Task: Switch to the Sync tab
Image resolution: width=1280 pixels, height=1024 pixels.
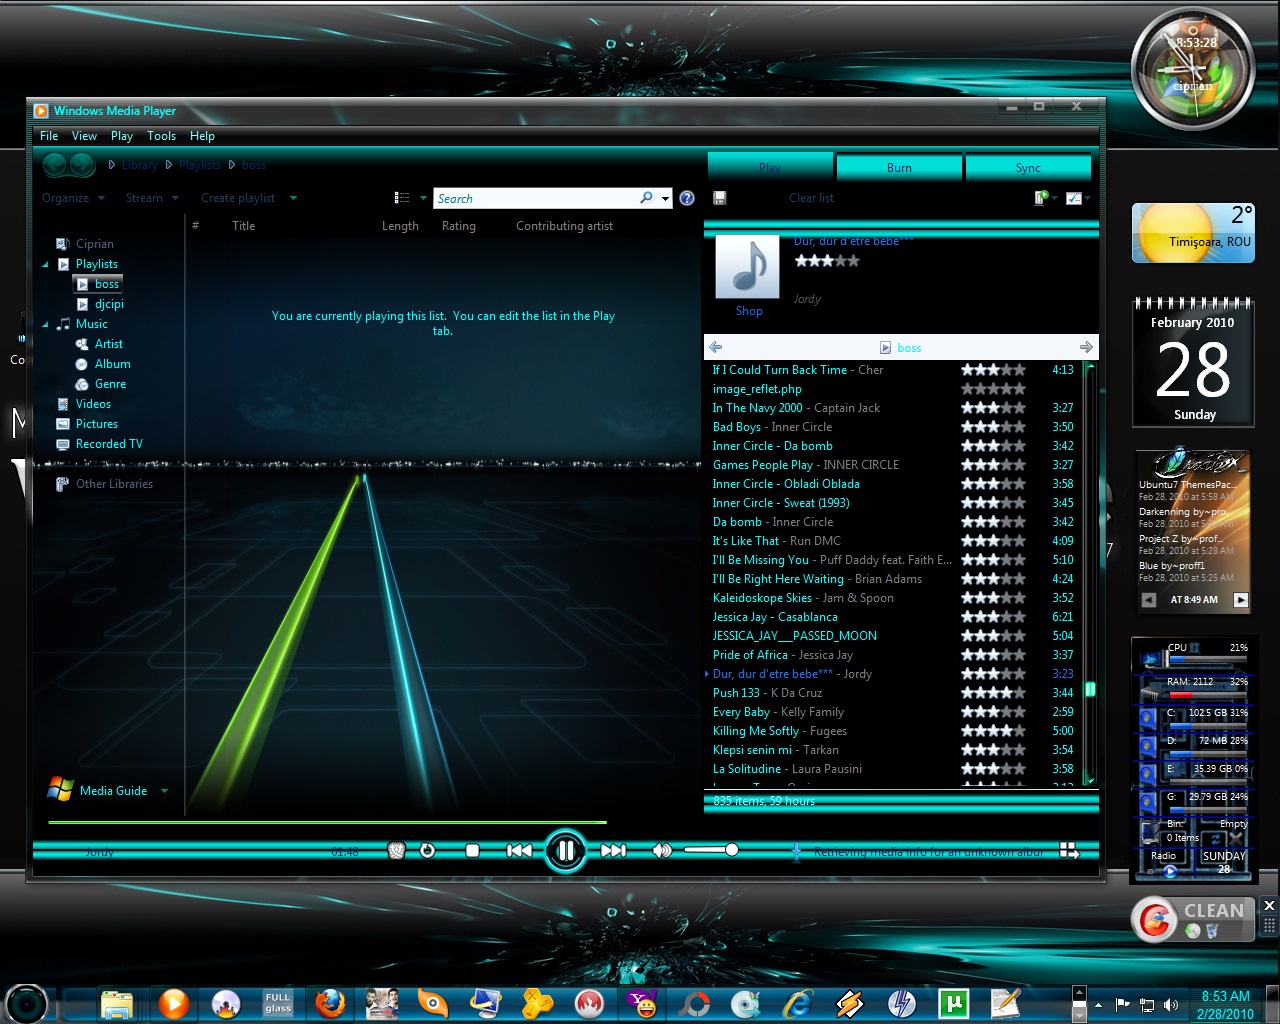Action: pos(1028,167)
